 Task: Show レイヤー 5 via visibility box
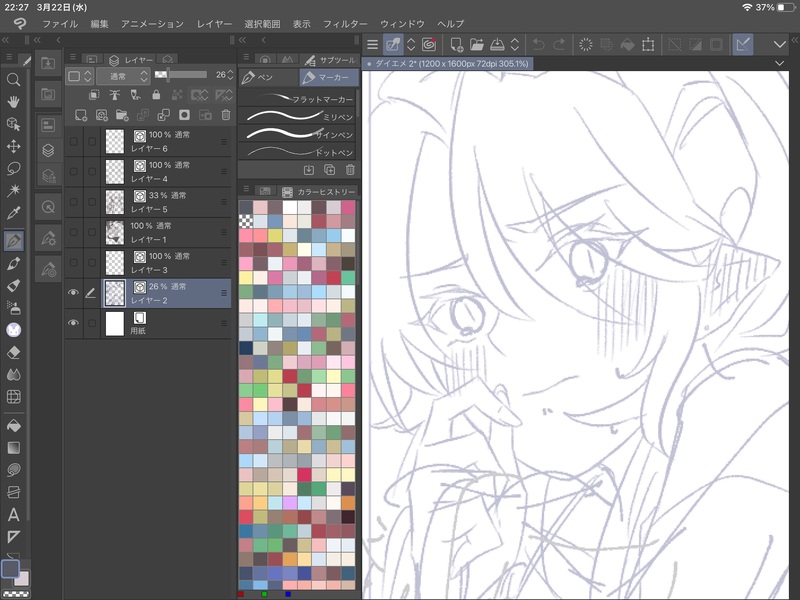pyautogui.click(x=73, y=202)
